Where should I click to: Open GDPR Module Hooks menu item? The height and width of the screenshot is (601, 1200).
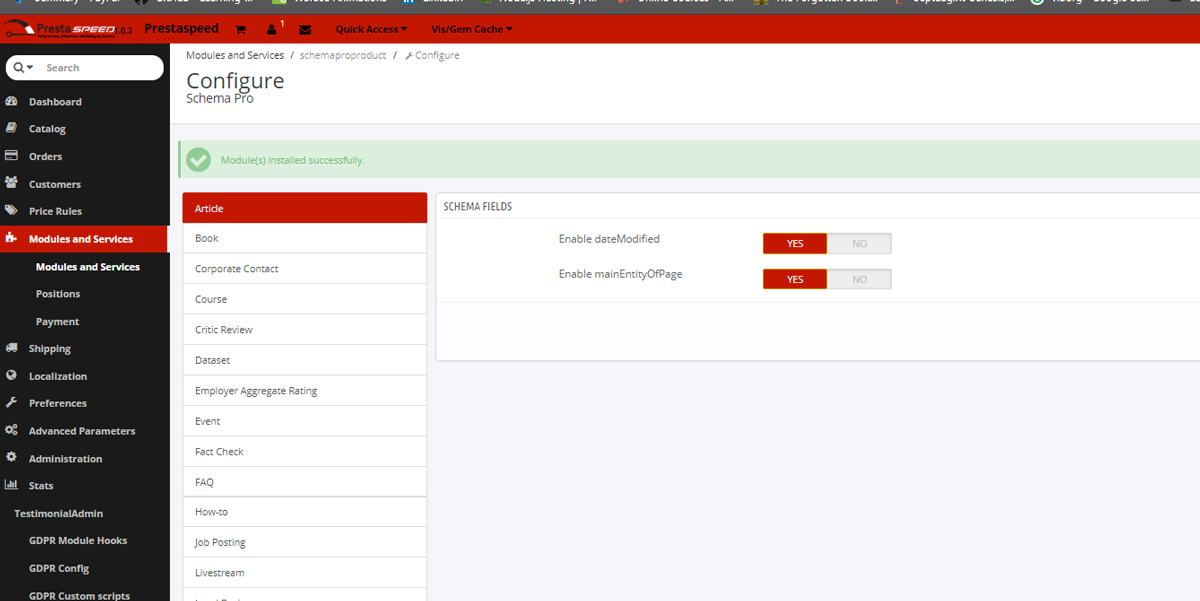click(78, 540)
